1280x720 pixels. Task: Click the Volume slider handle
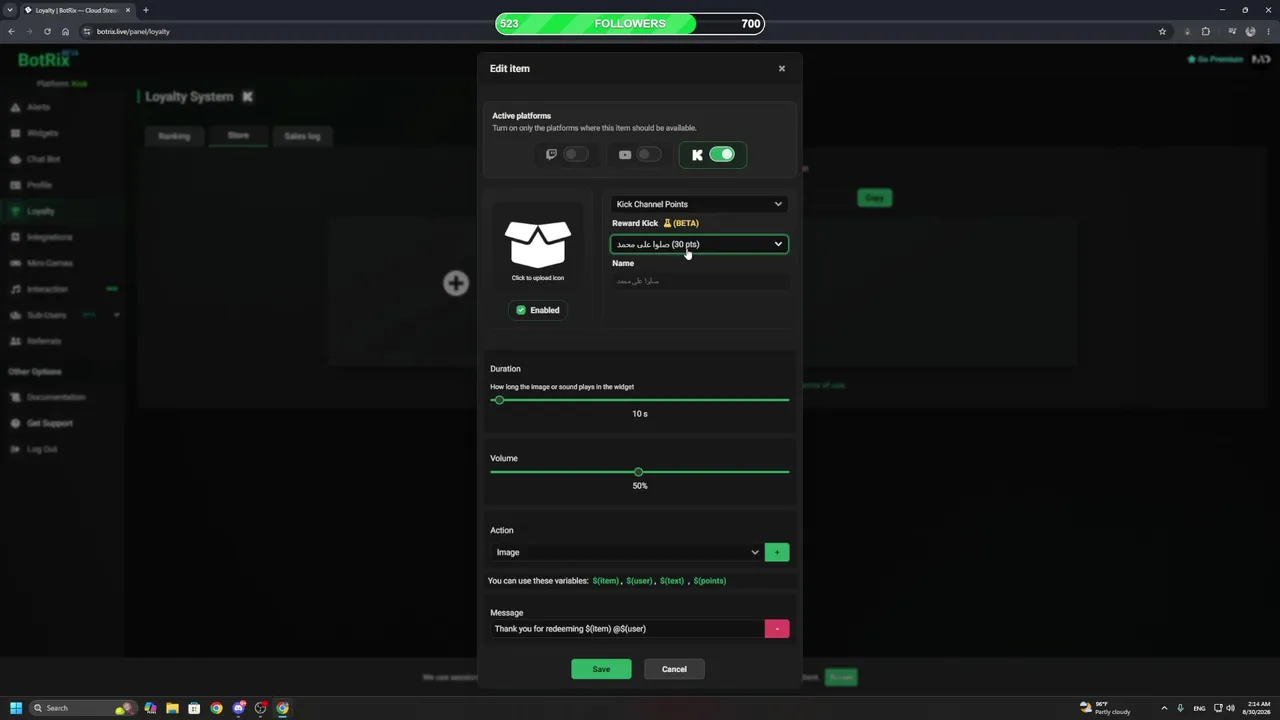(638, 472)
